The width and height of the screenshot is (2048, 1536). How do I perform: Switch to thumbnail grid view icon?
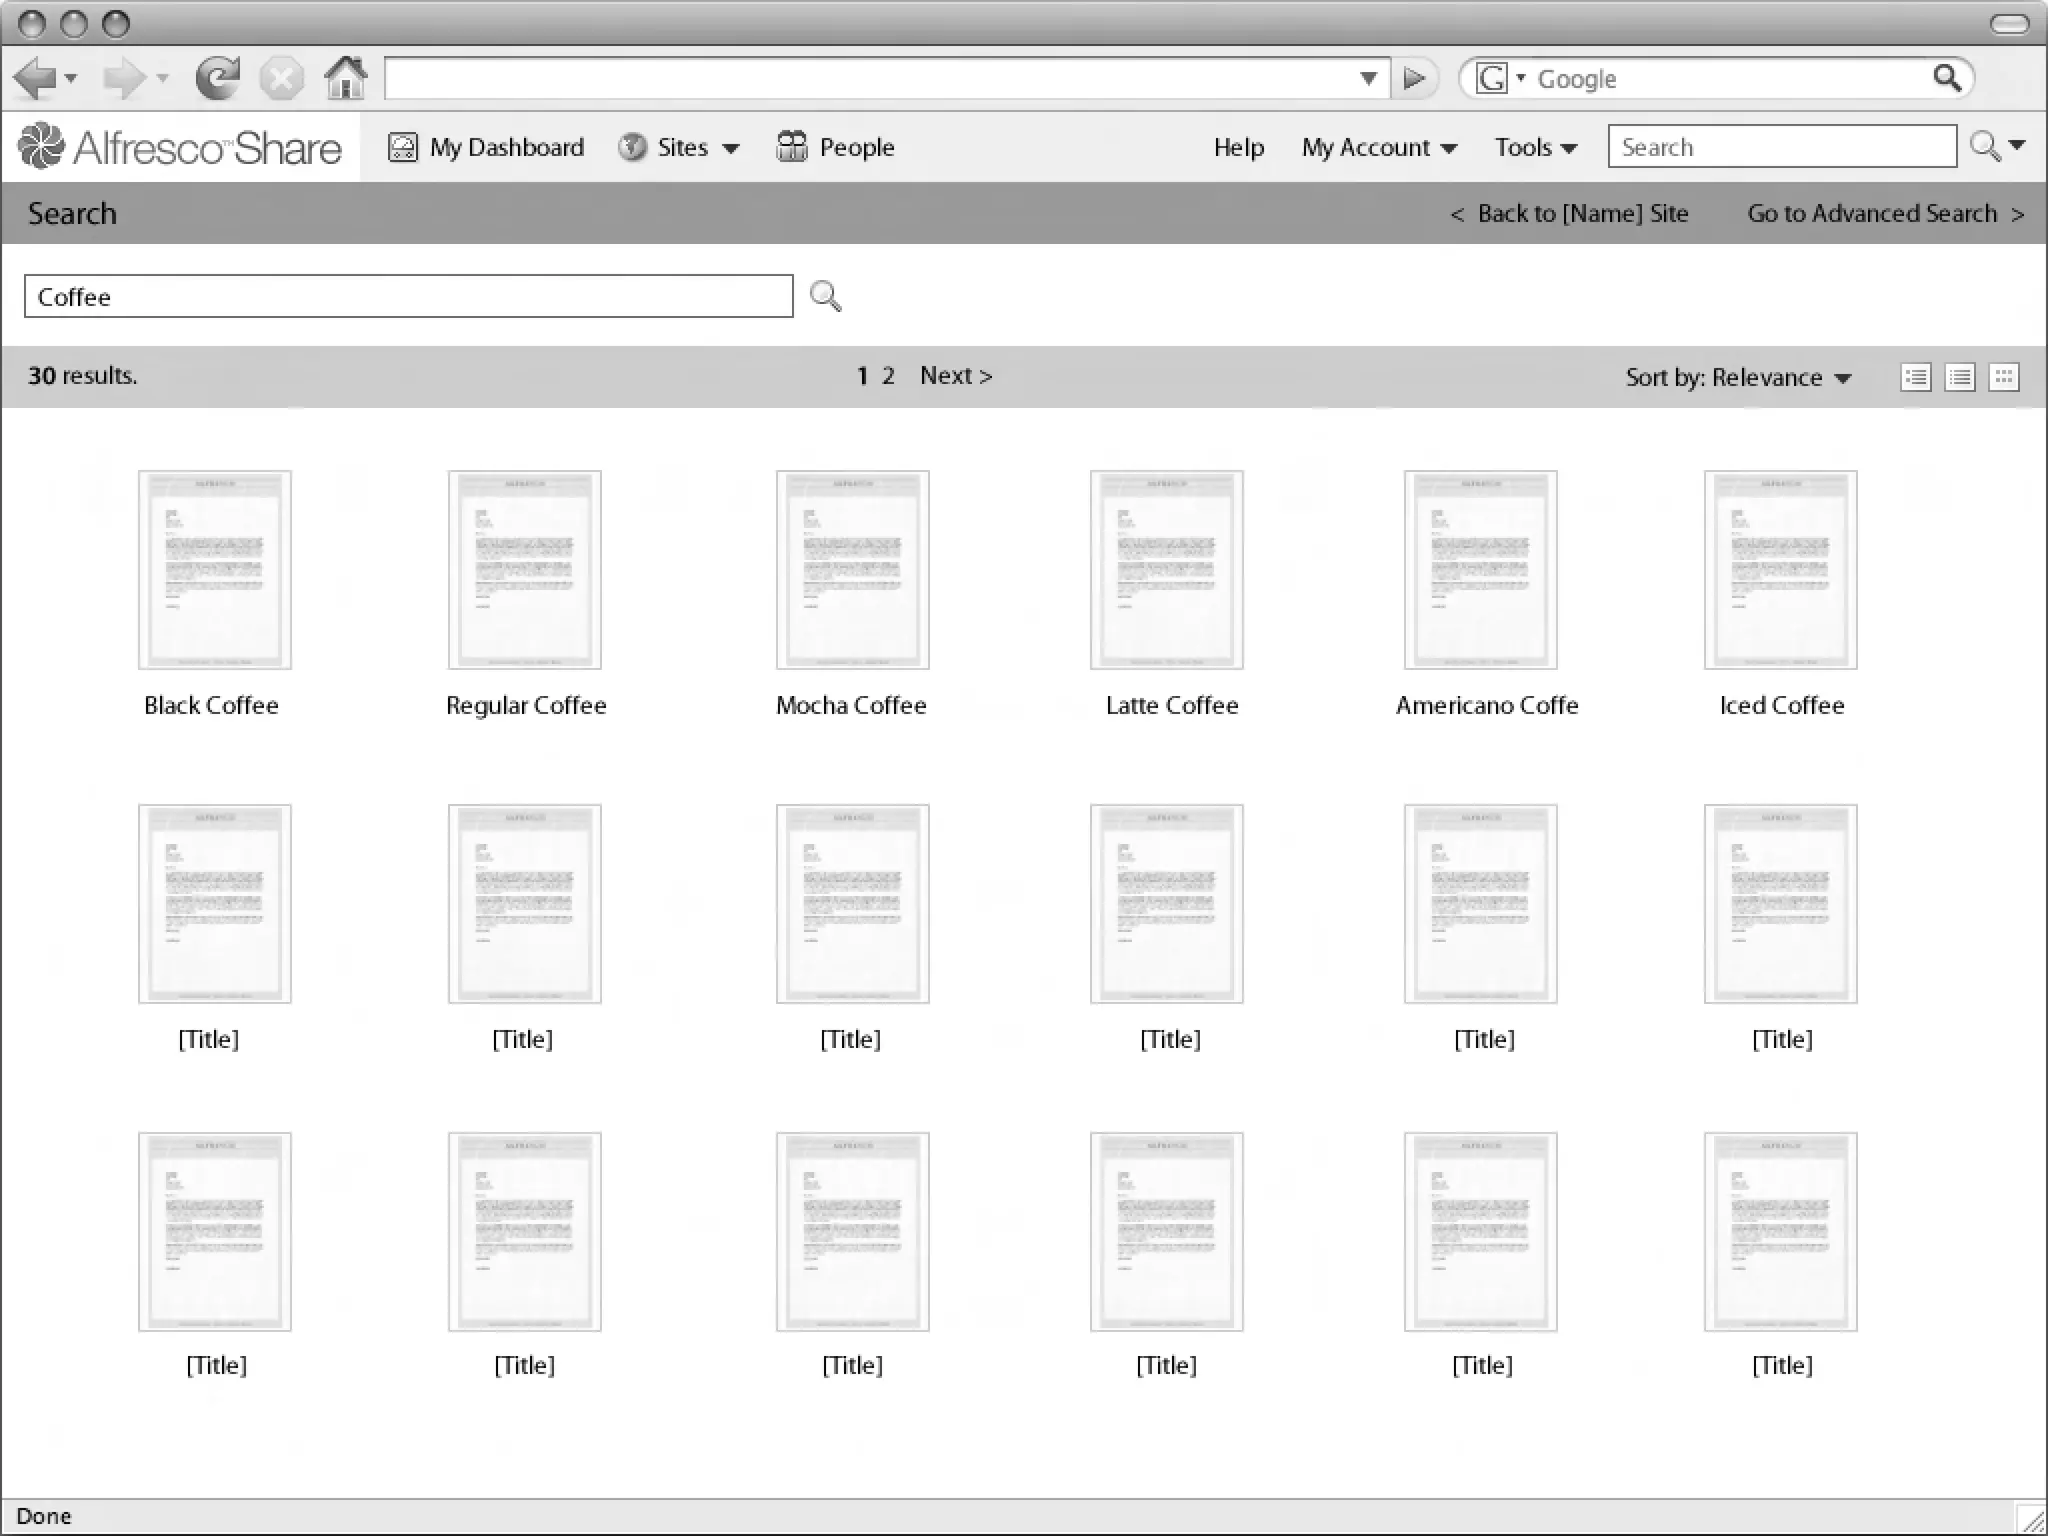point(2003,377)
